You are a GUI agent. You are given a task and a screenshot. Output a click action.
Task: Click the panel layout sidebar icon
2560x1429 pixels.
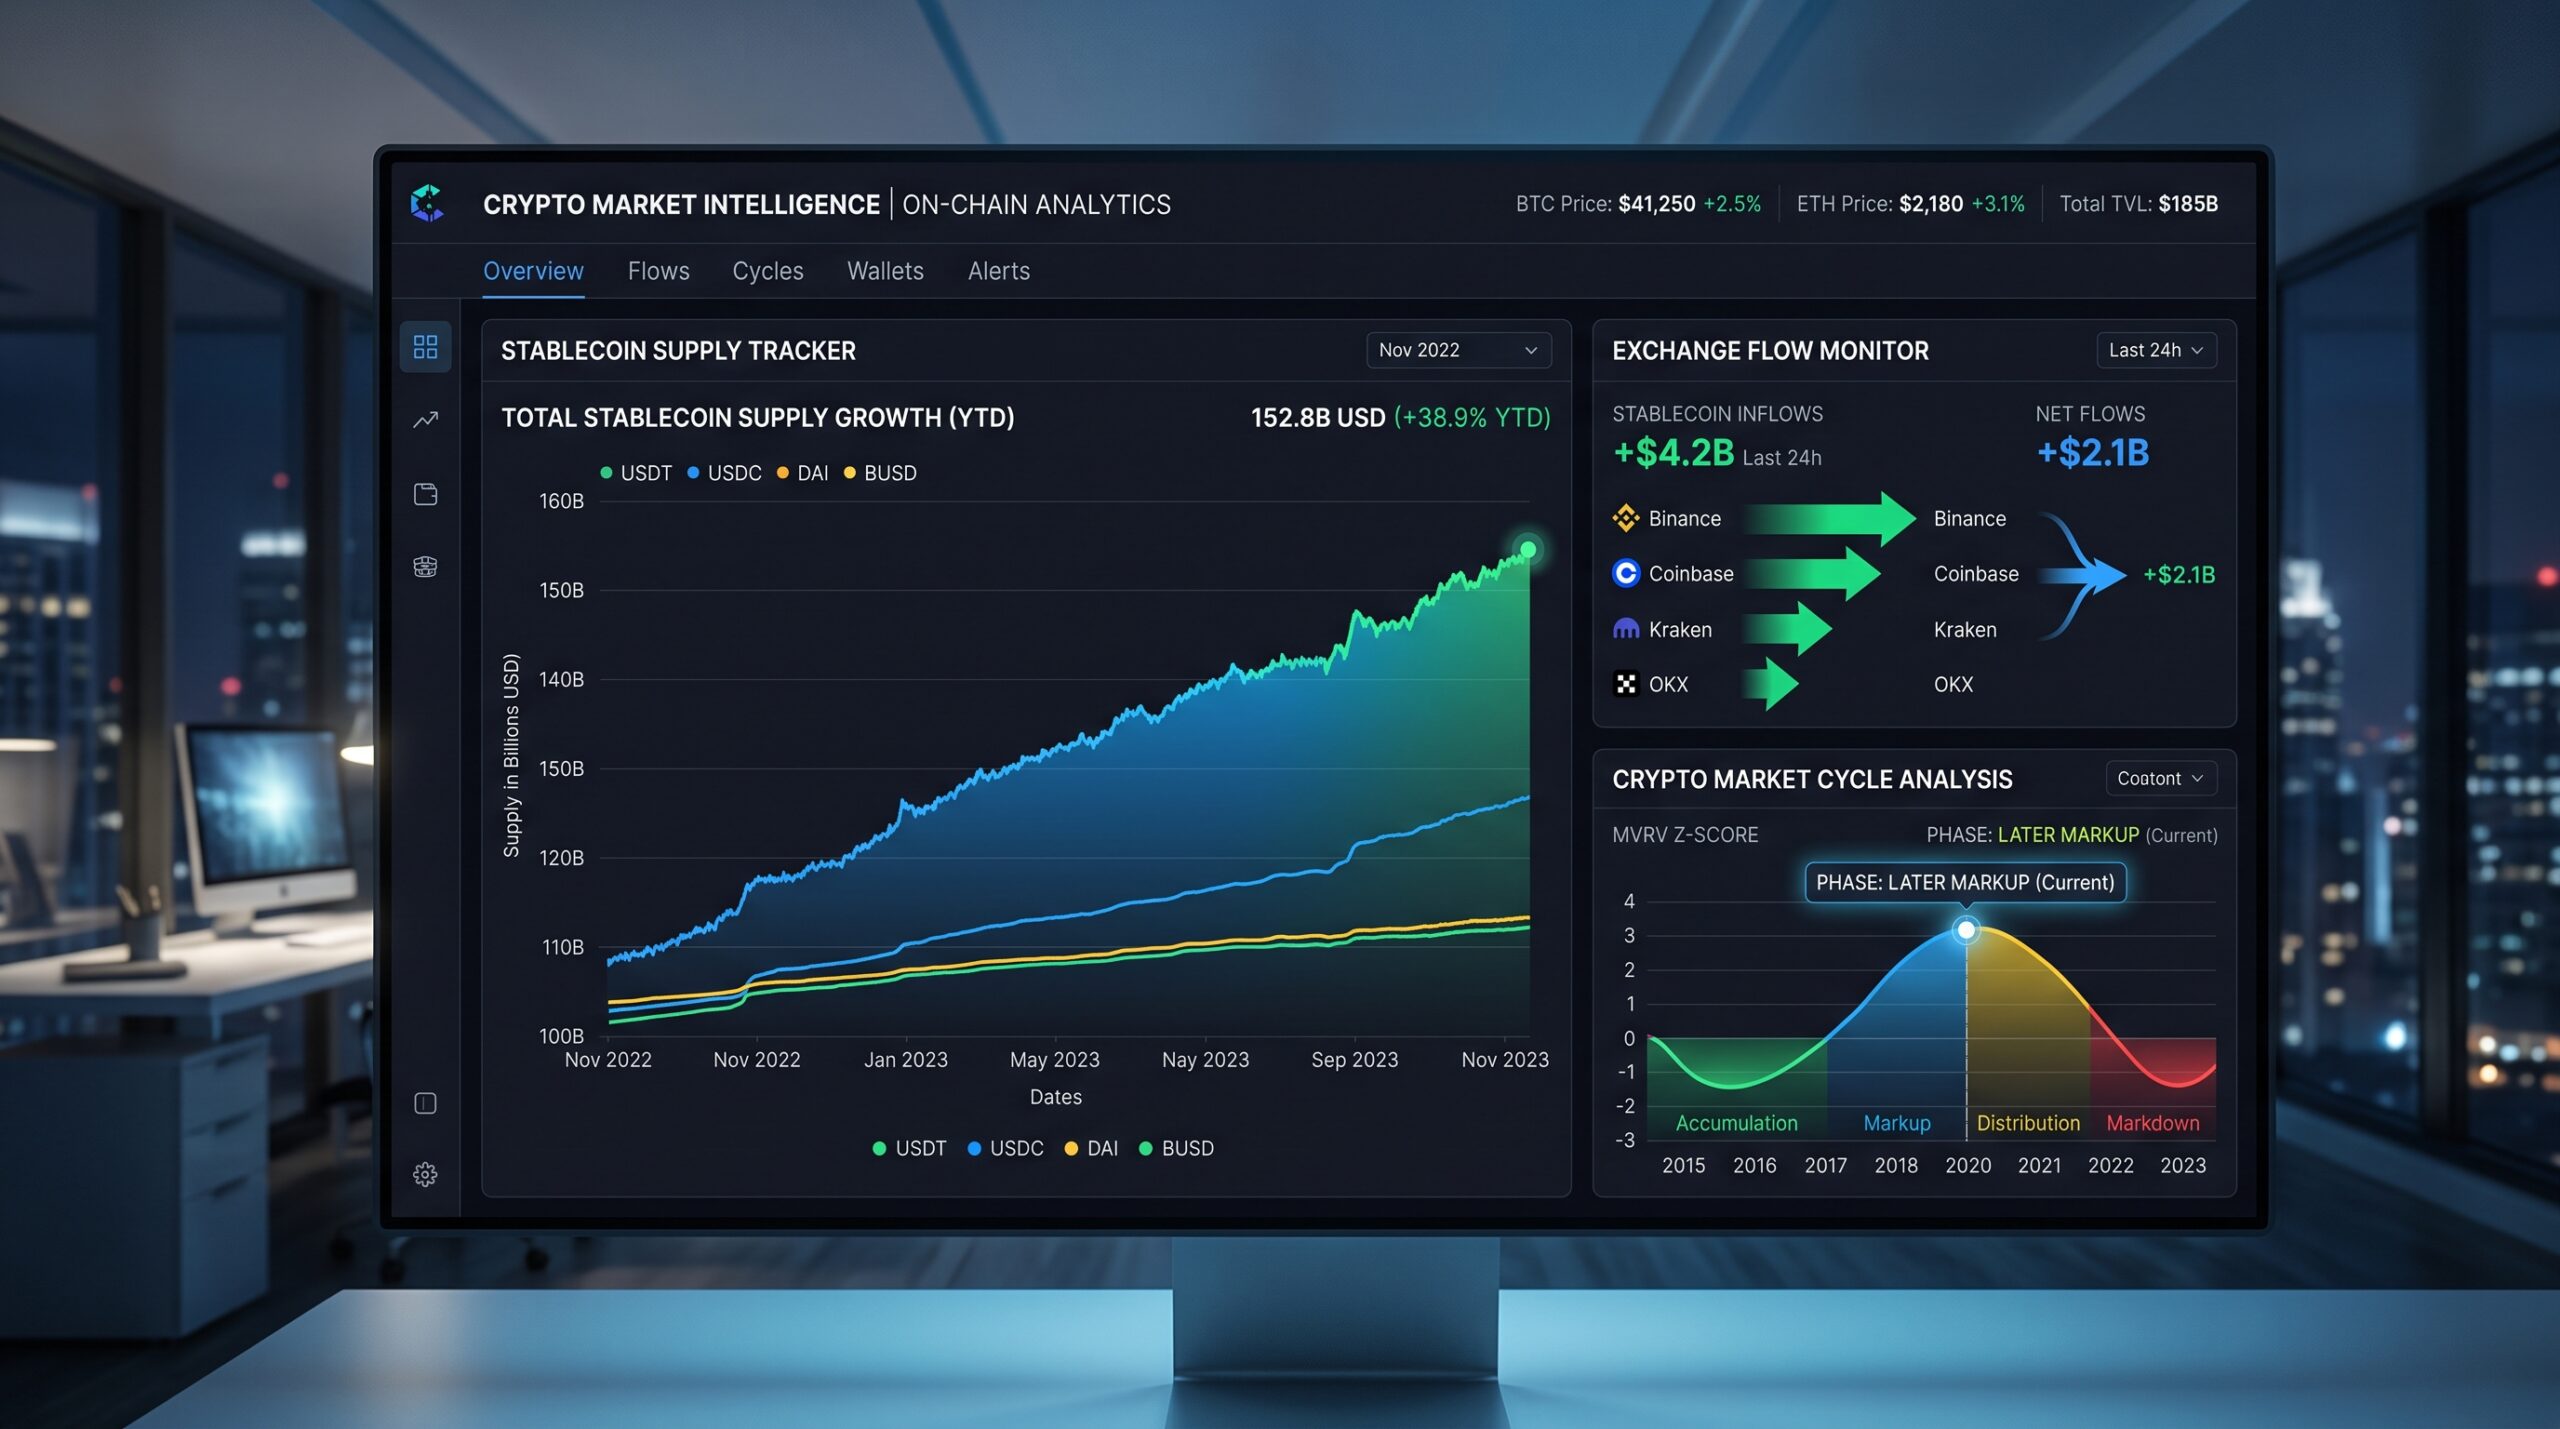click(425, 1103)
